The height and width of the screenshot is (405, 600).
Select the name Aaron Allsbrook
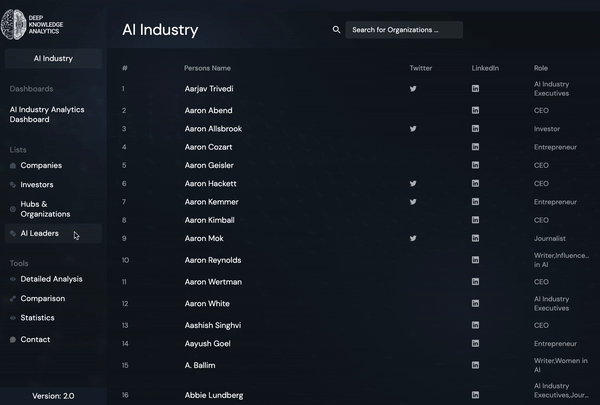tap(213, 129)
